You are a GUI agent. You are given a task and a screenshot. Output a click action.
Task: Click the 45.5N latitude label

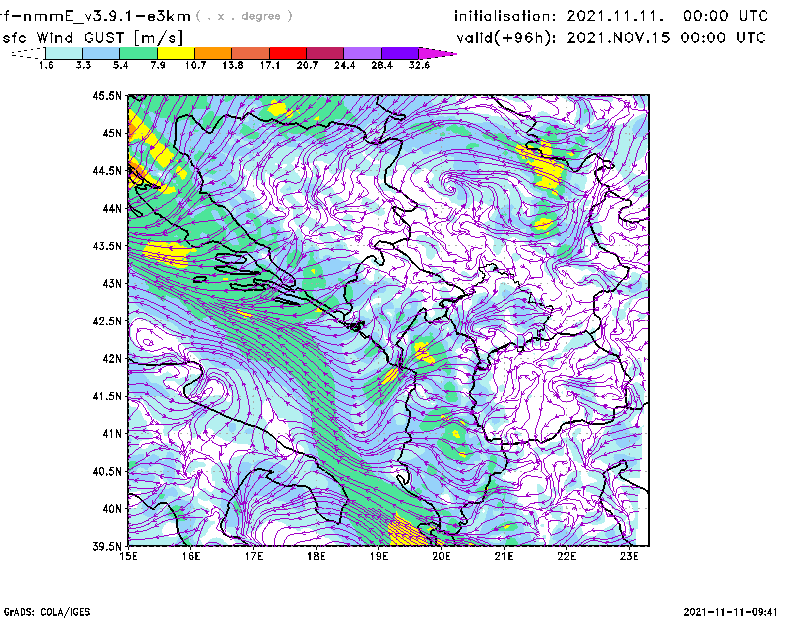pyautogui.click(x=107, y=95)
